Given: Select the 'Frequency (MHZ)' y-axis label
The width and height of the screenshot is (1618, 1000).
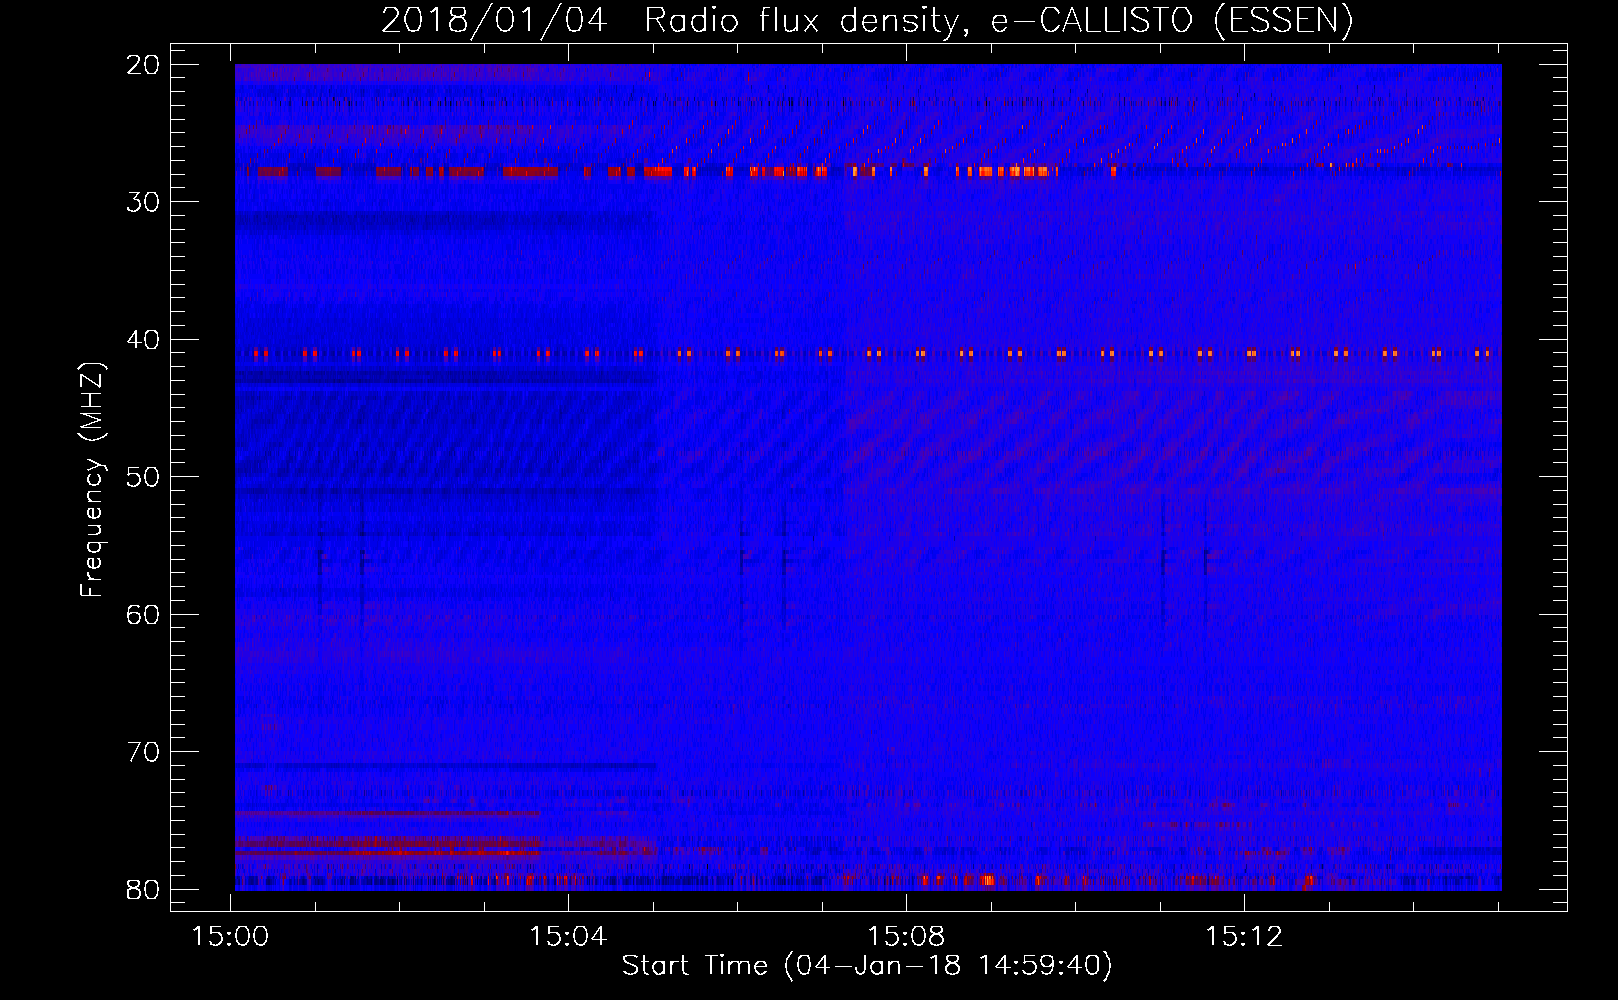Looking at the screenshot, I should point(92,480).
